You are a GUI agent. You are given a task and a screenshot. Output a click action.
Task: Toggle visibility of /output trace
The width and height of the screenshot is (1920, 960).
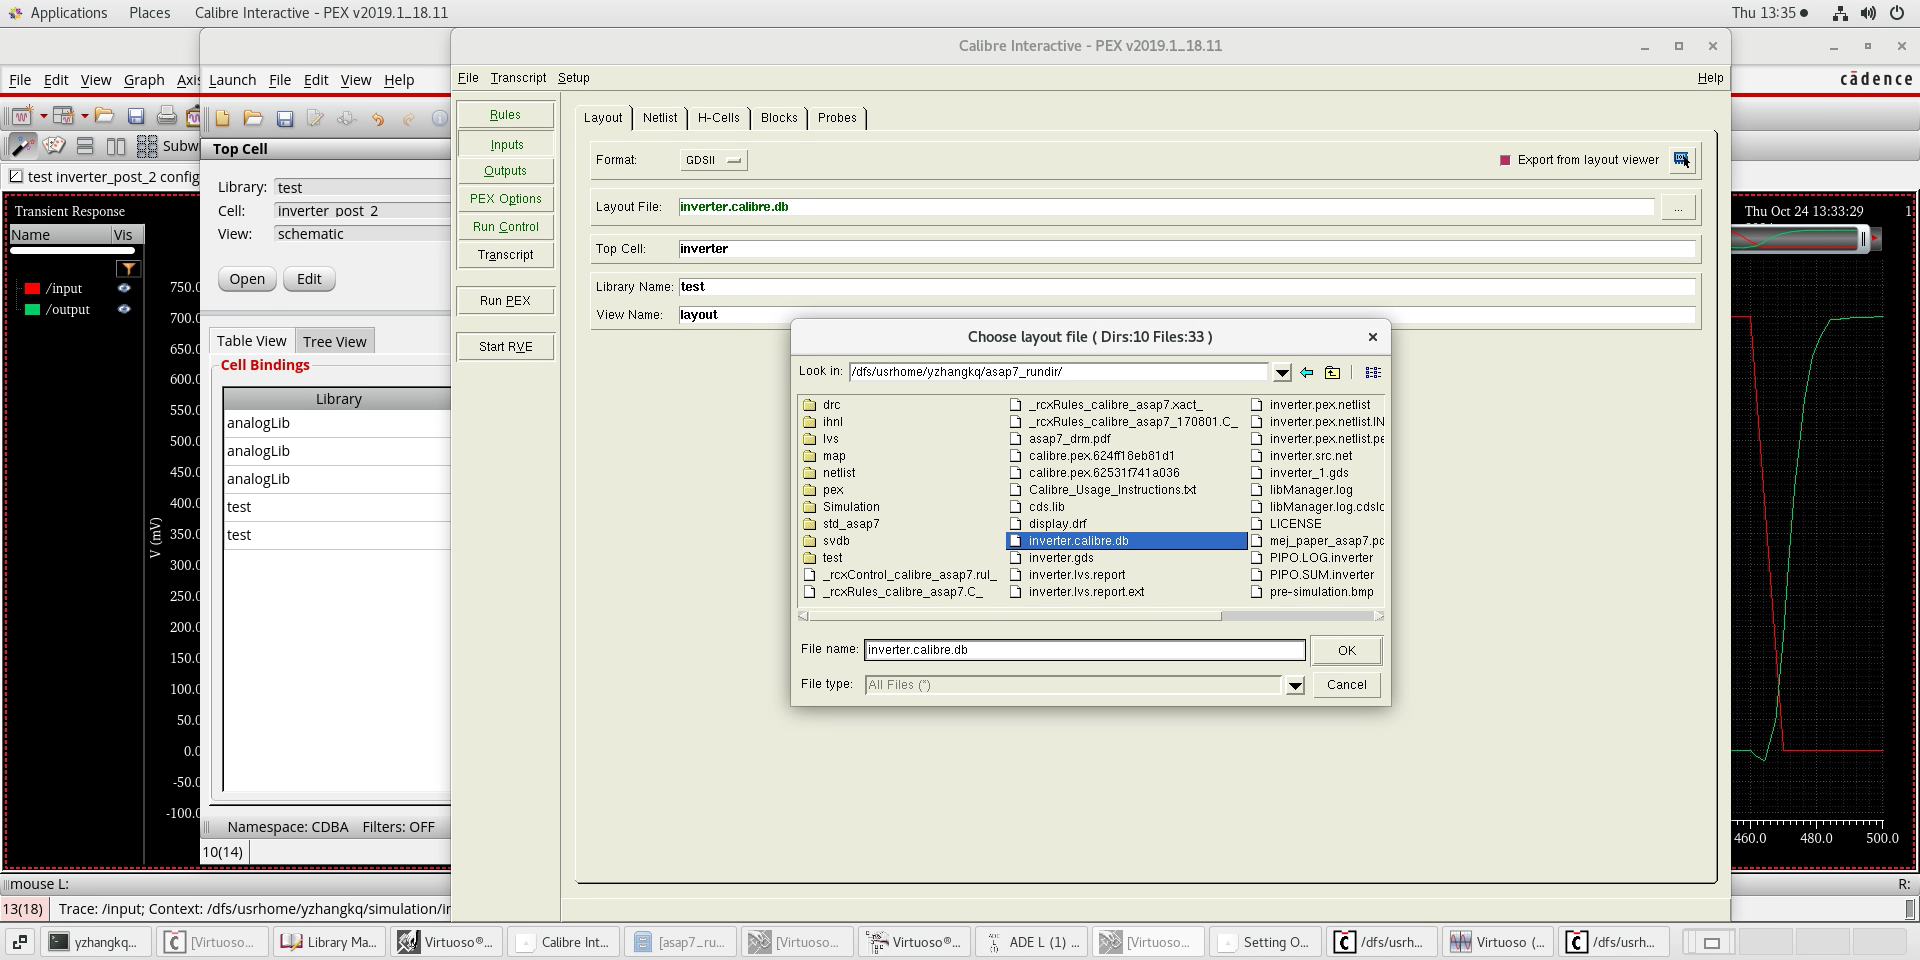tap(124, 309)
